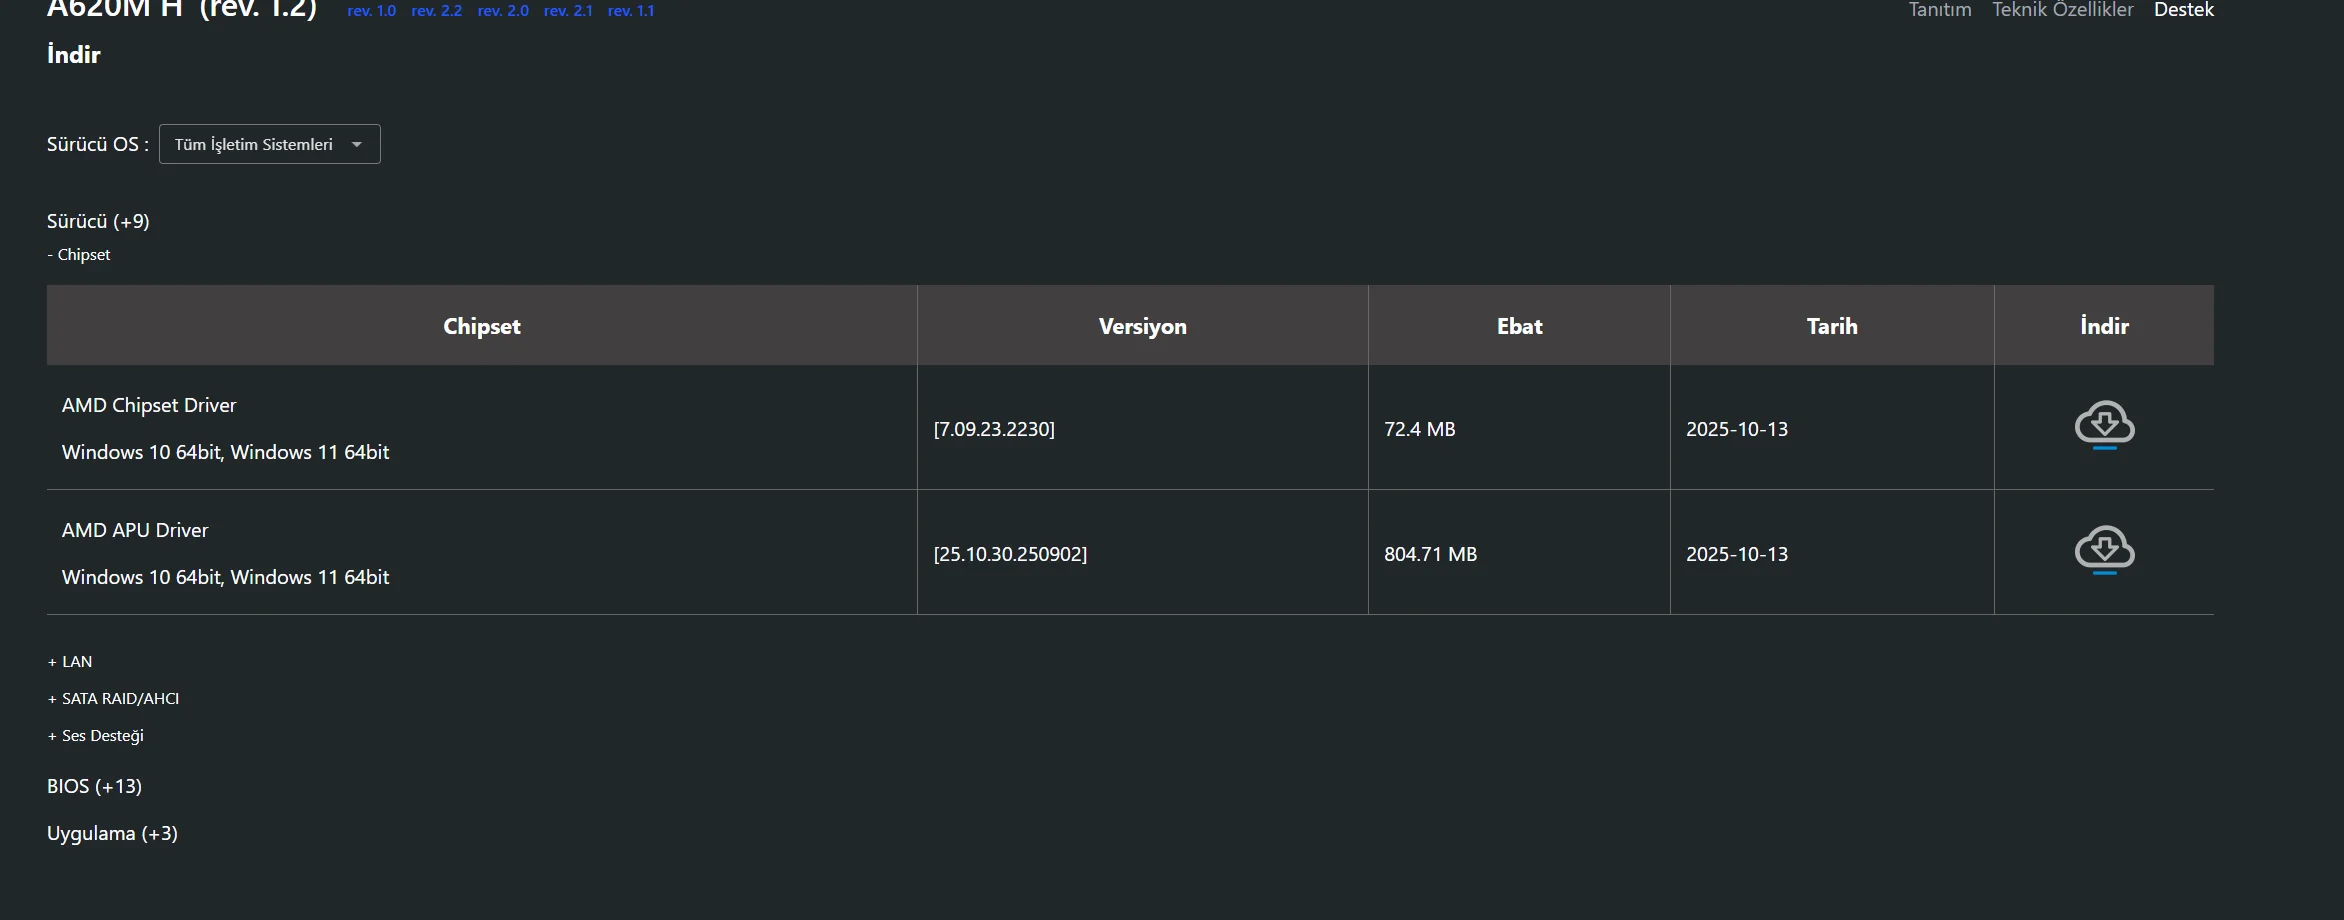Collapse the Sürücü (+9) section

pyautogui.click(x=98, y=221)
